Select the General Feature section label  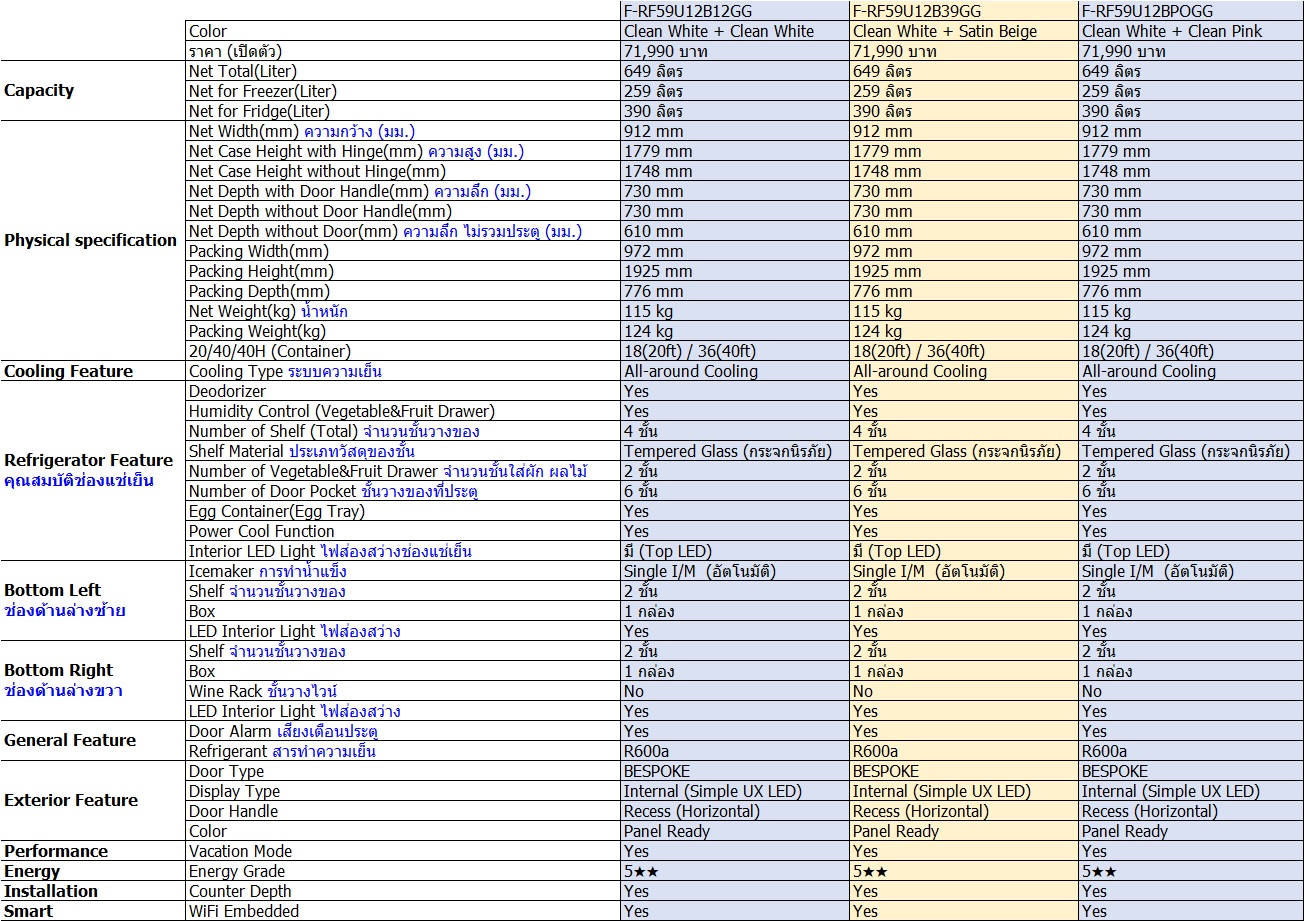(x=70, y=740)
